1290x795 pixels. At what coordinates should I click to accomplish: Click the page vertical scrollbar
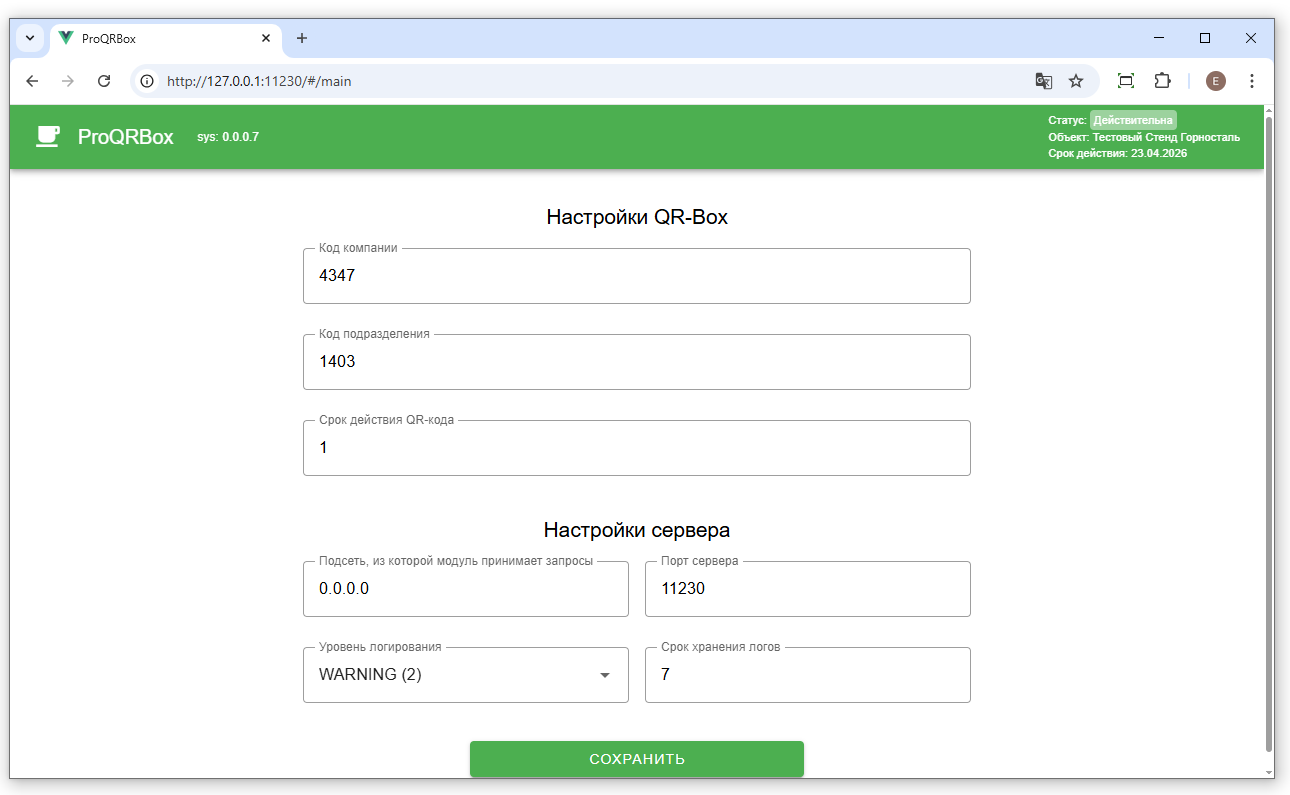[1269, 434]
